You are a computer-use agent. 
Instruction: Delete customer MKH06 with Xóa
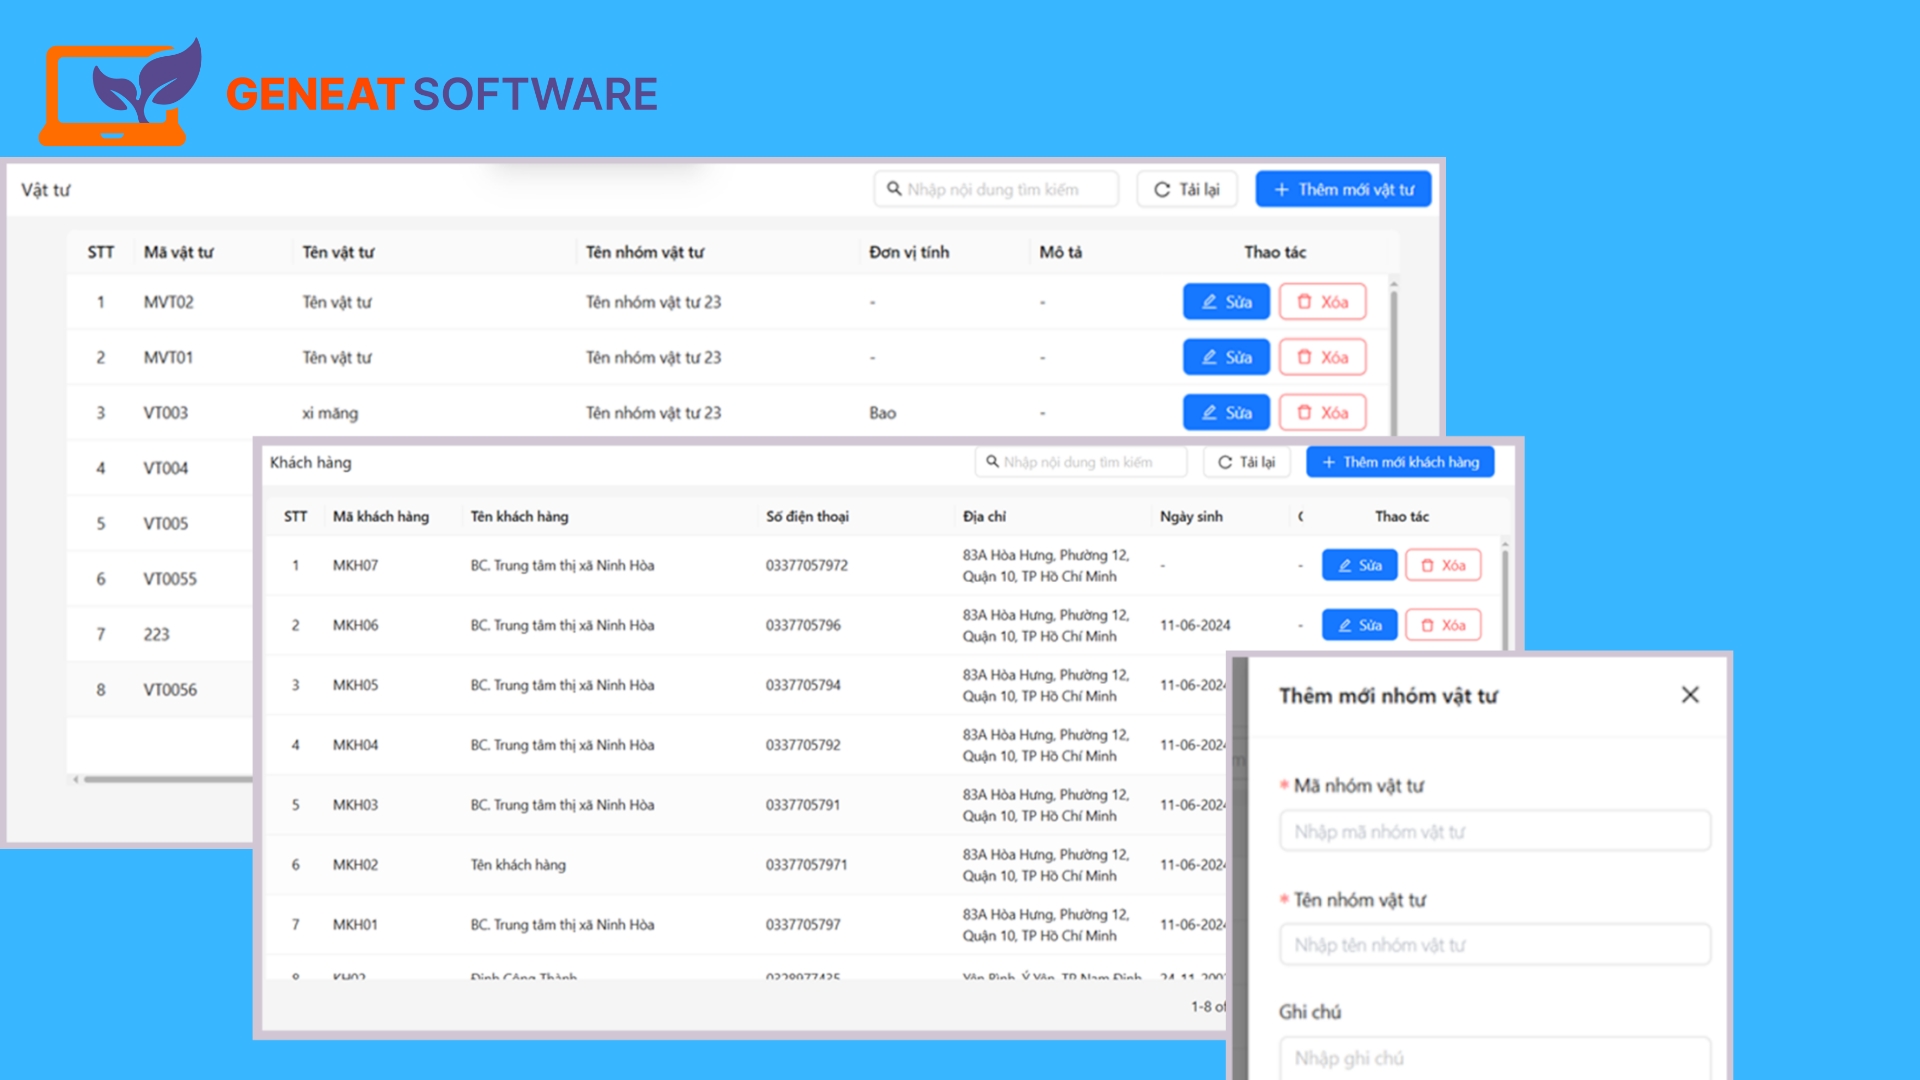(1443, 625)
